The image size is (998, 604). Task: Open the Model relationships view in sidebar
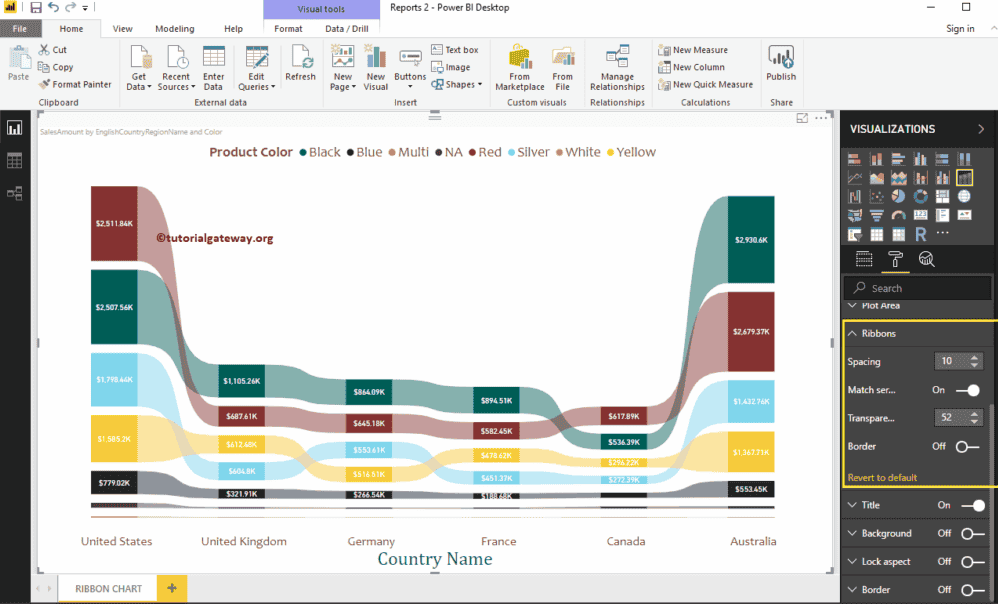tap(15, 193)
